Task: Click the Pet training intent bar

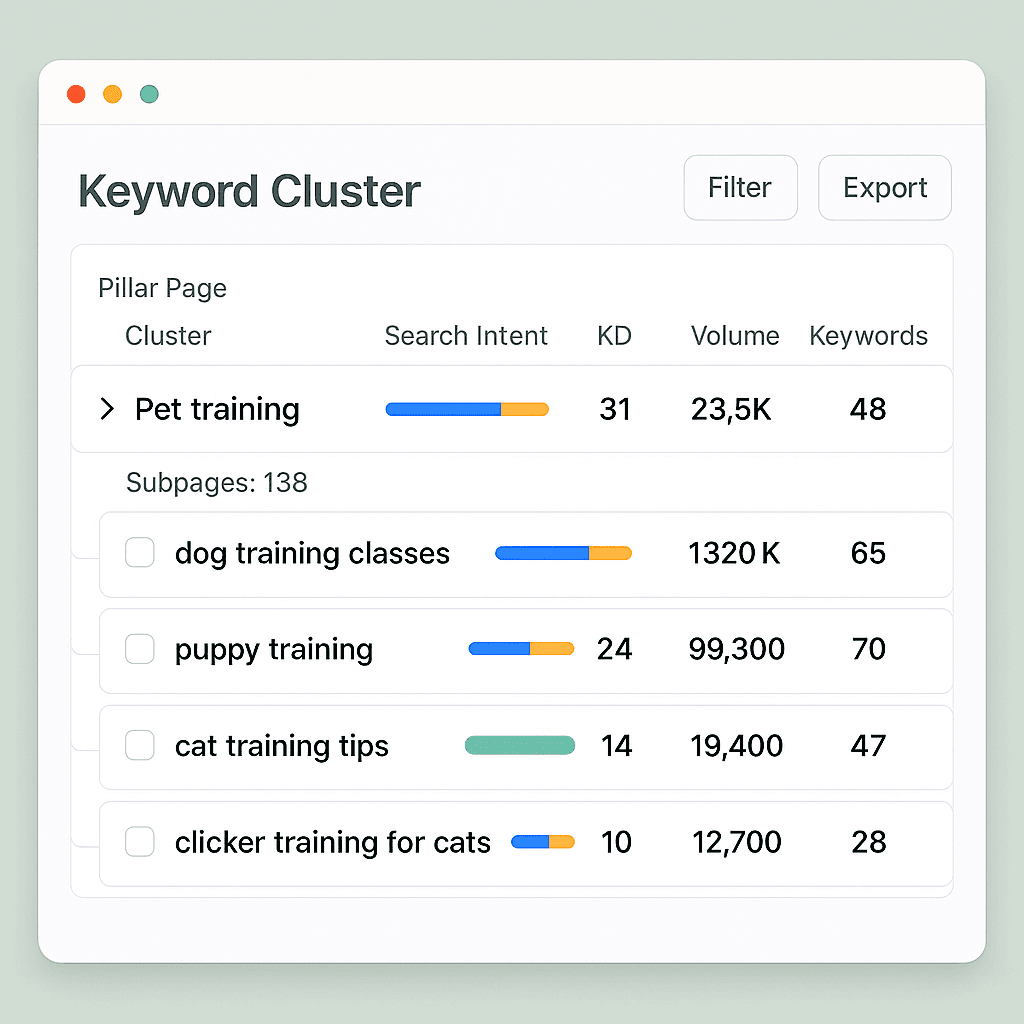Action: coord(467,409)
